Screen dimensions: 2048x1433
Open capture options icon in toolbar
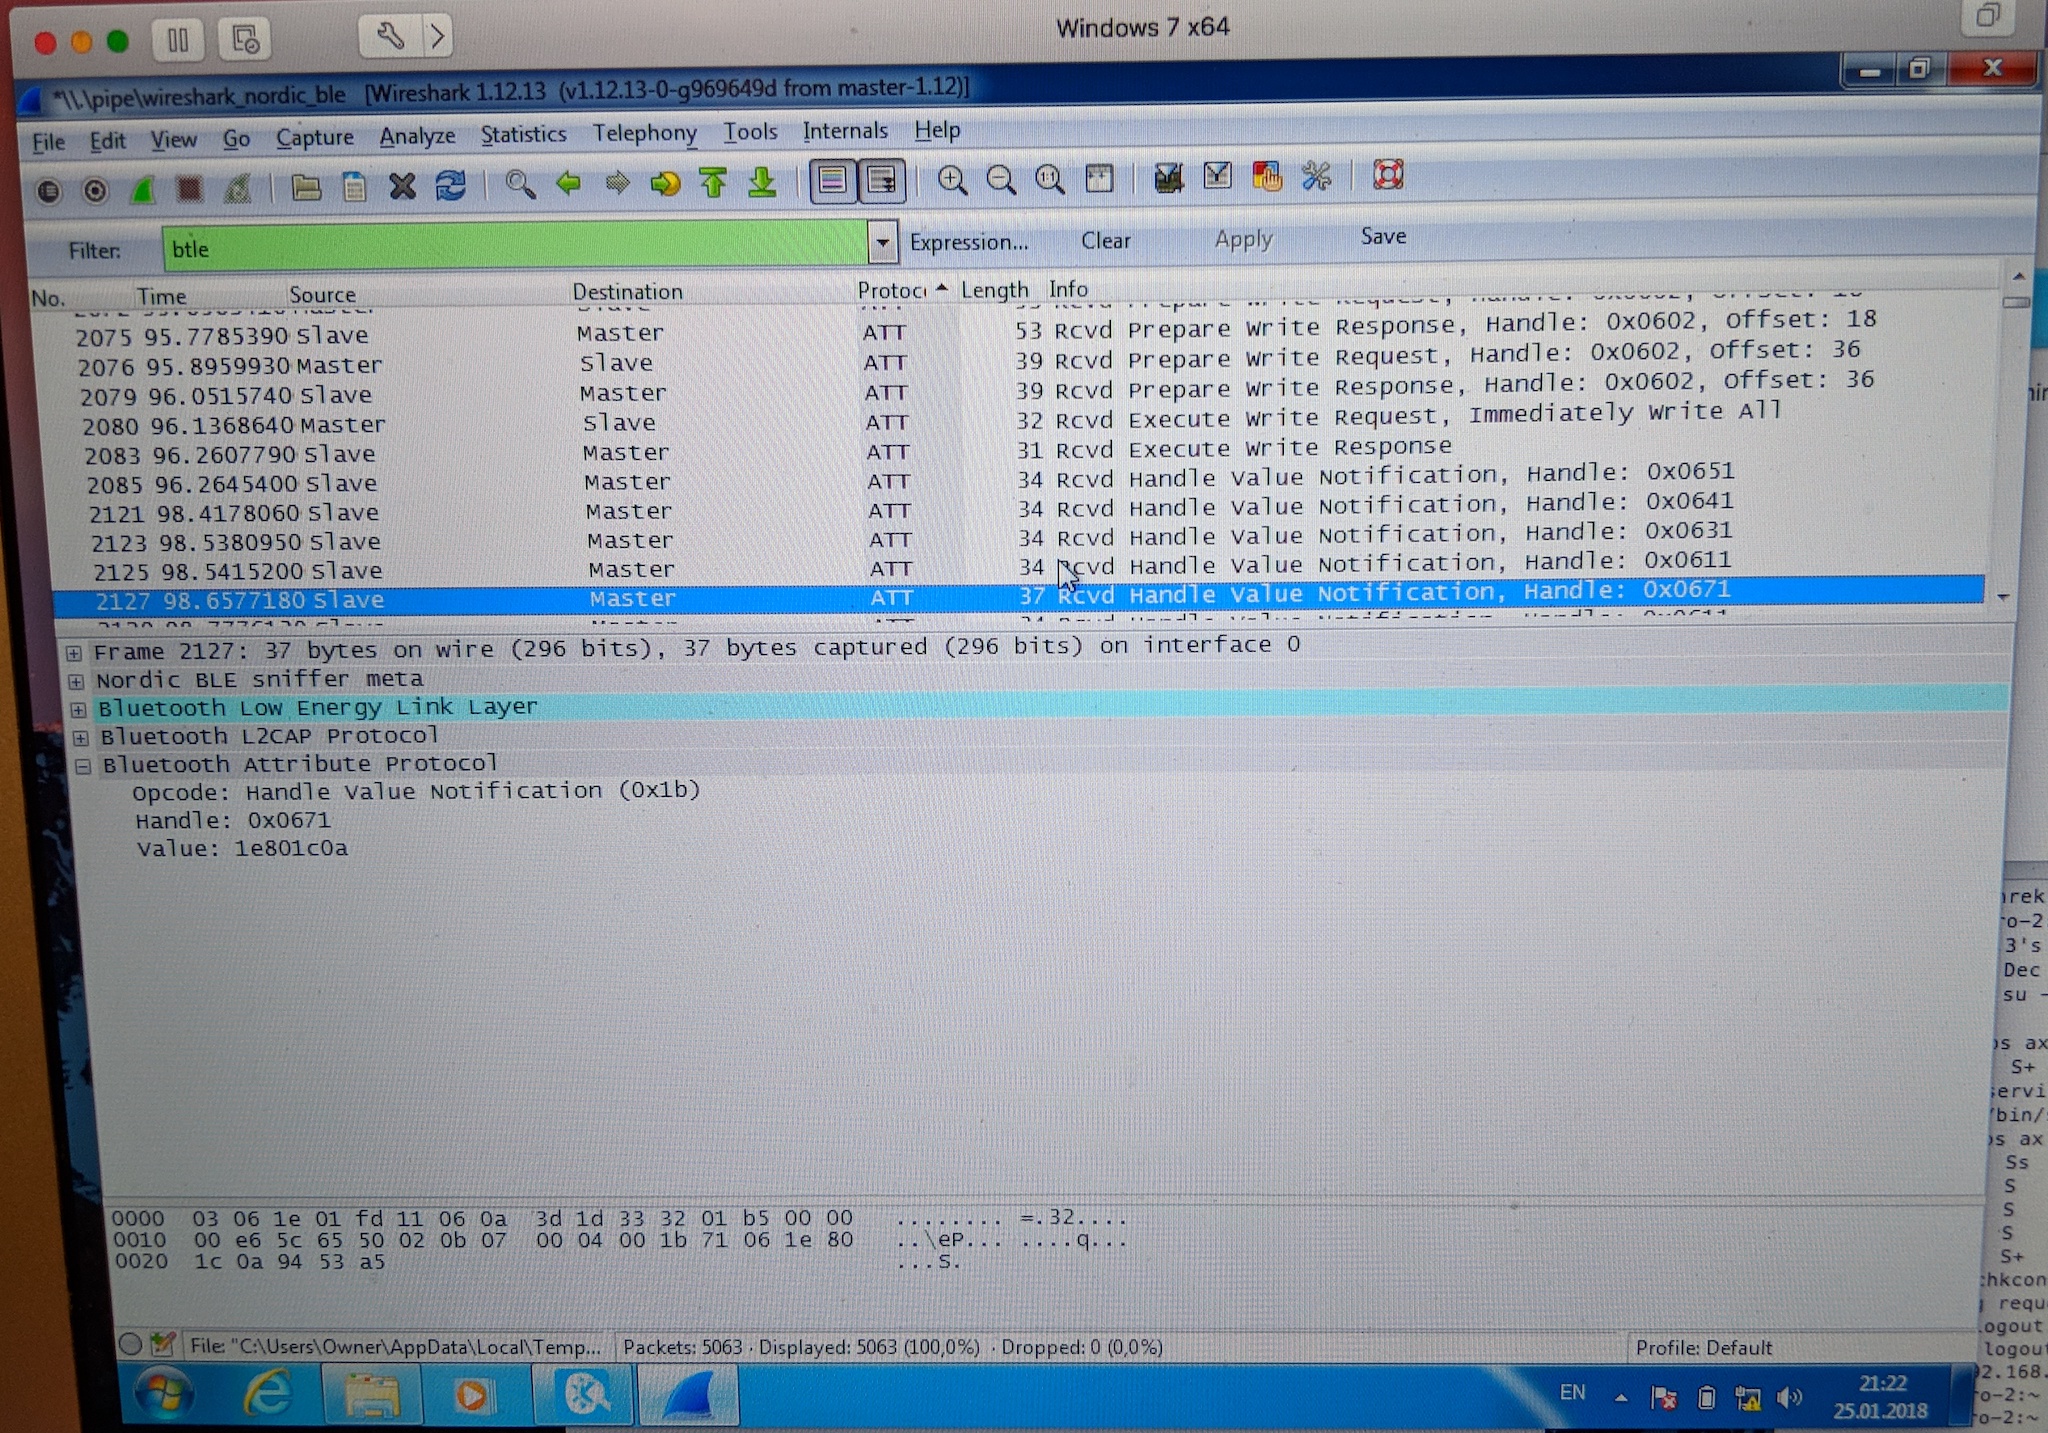pos(95,190)
